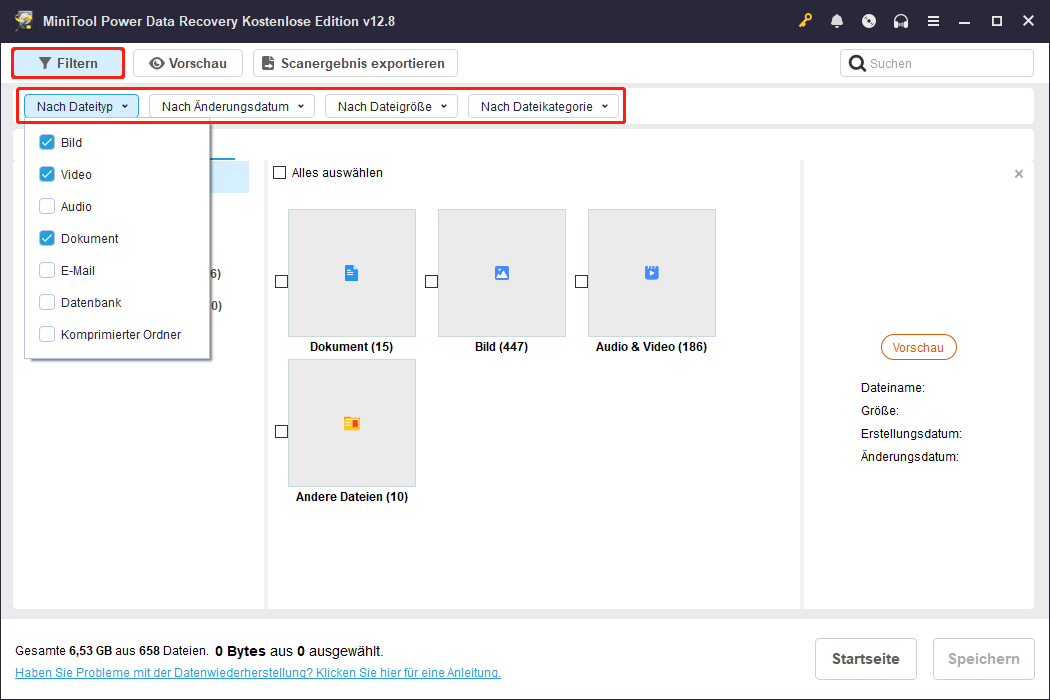Click the Dokument file type icon

pos(352,273)
